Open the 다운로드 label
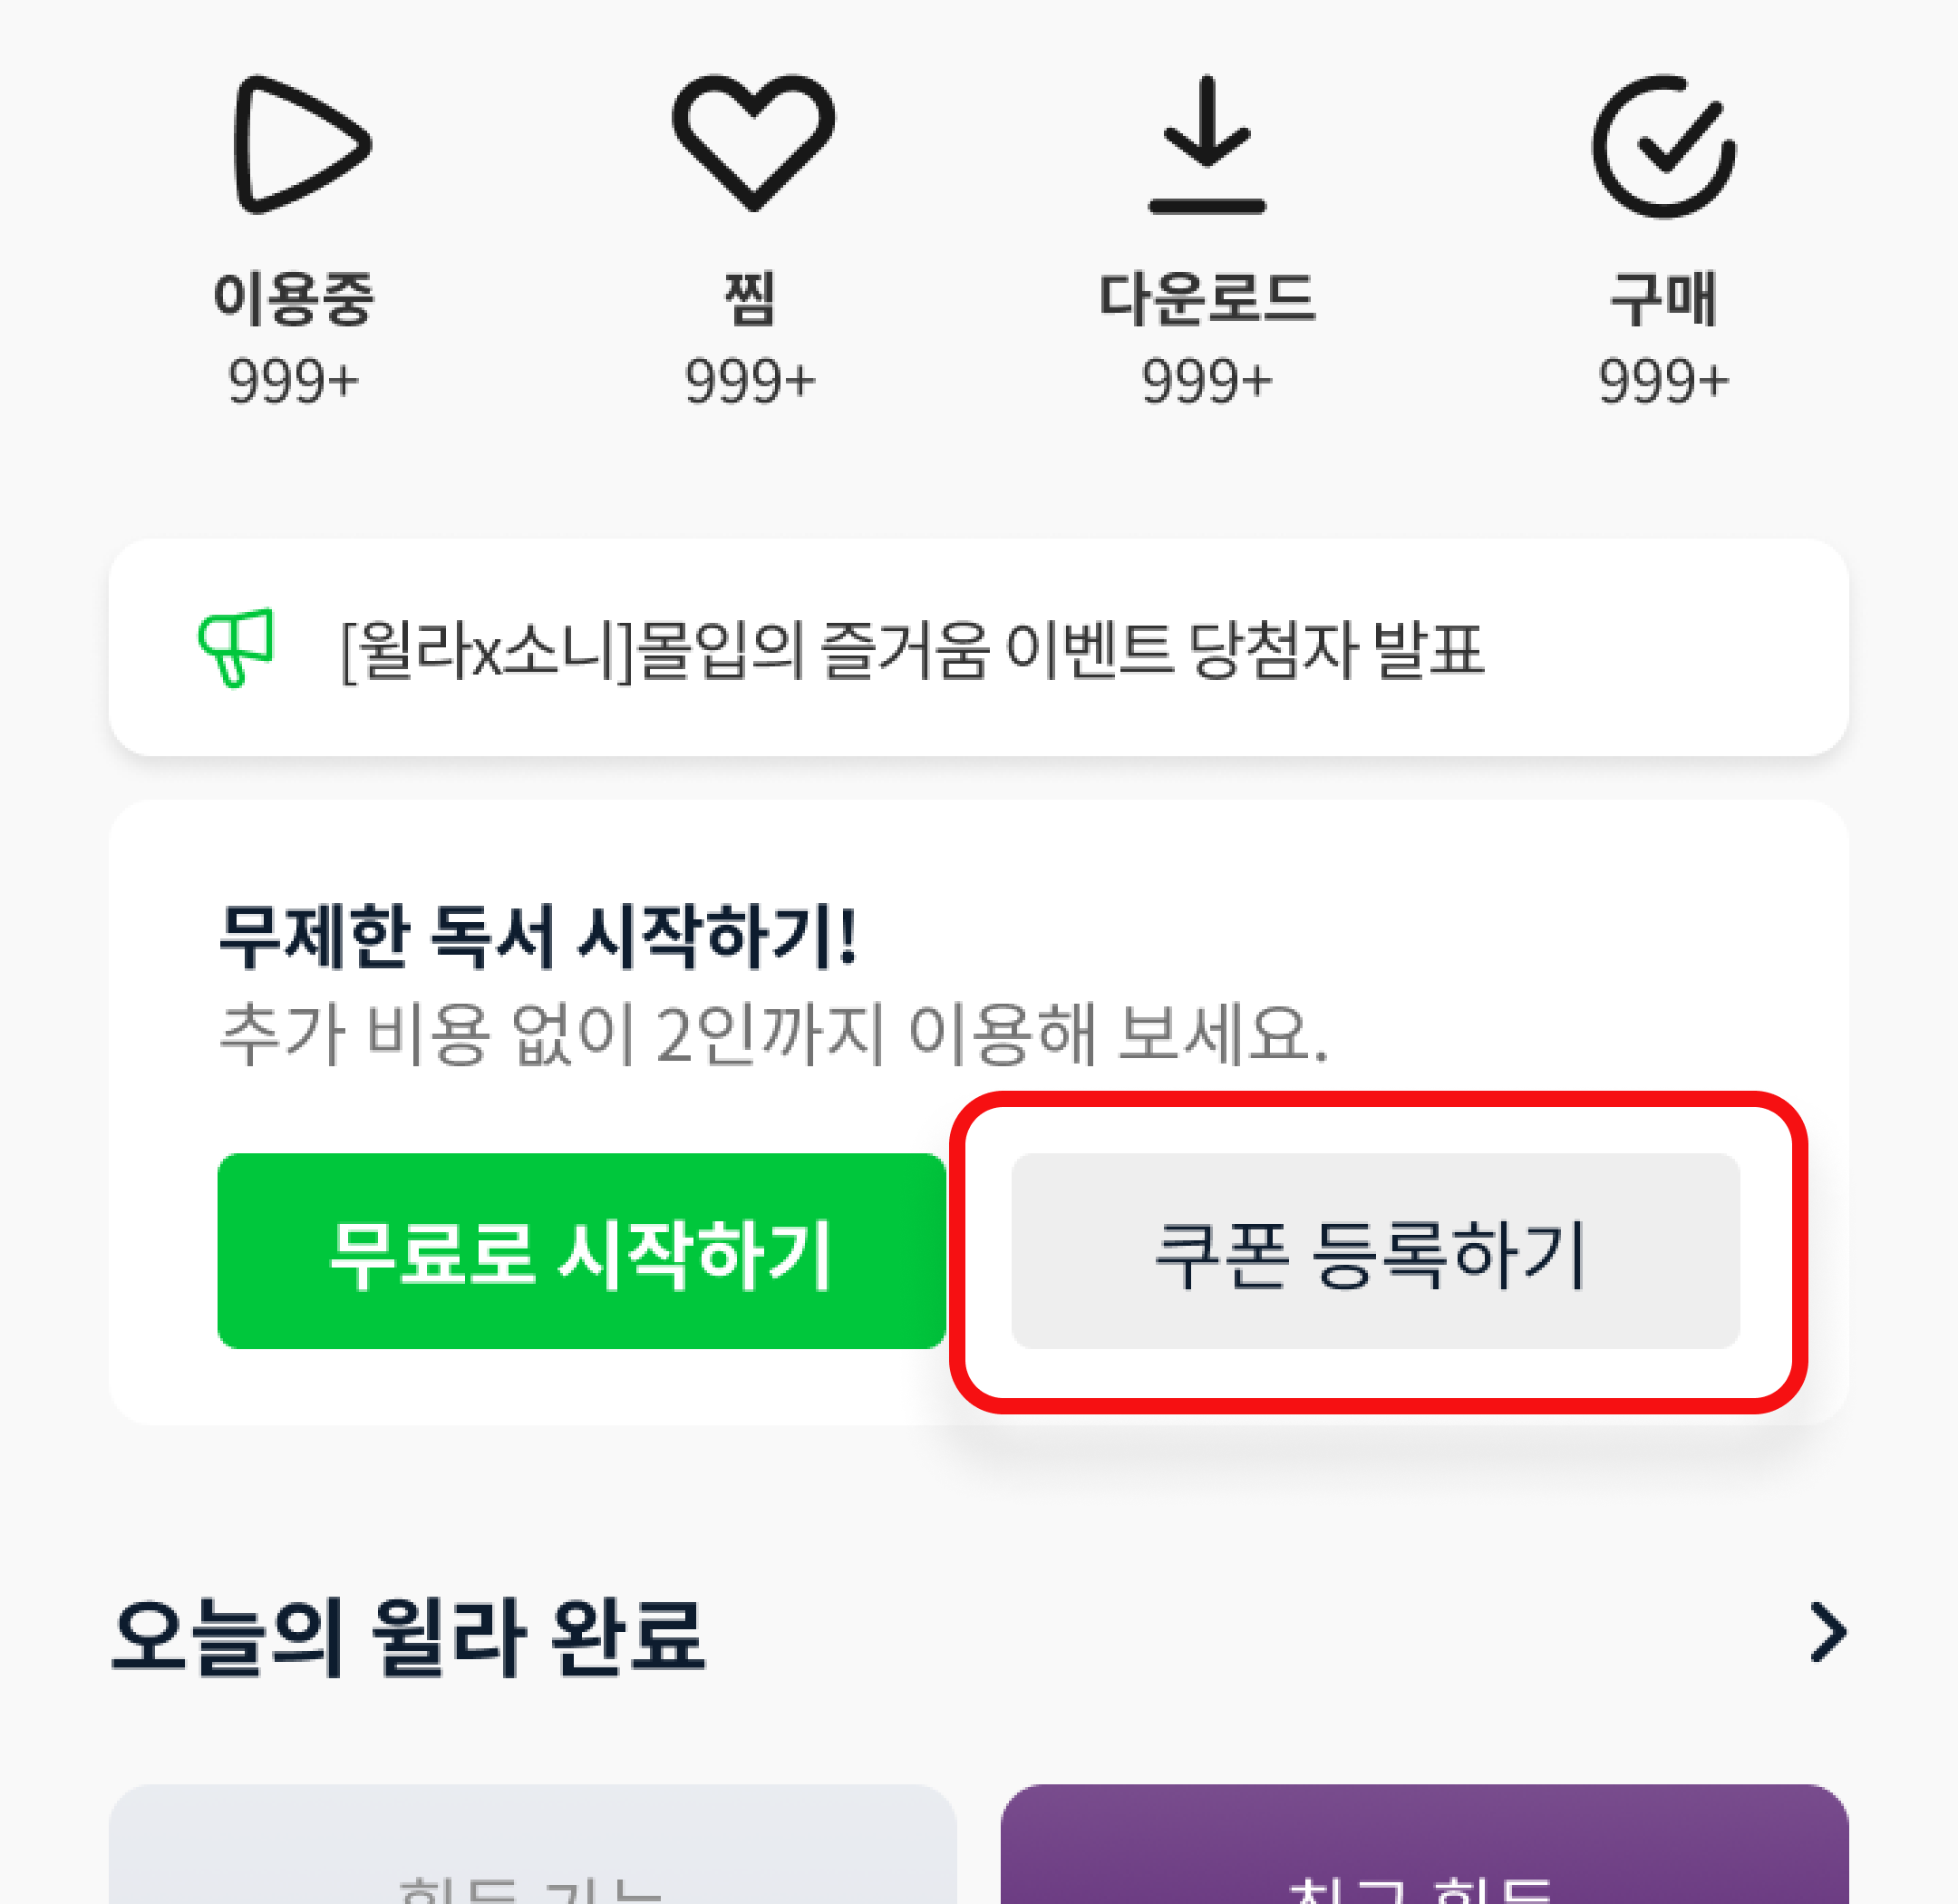 1207,298
